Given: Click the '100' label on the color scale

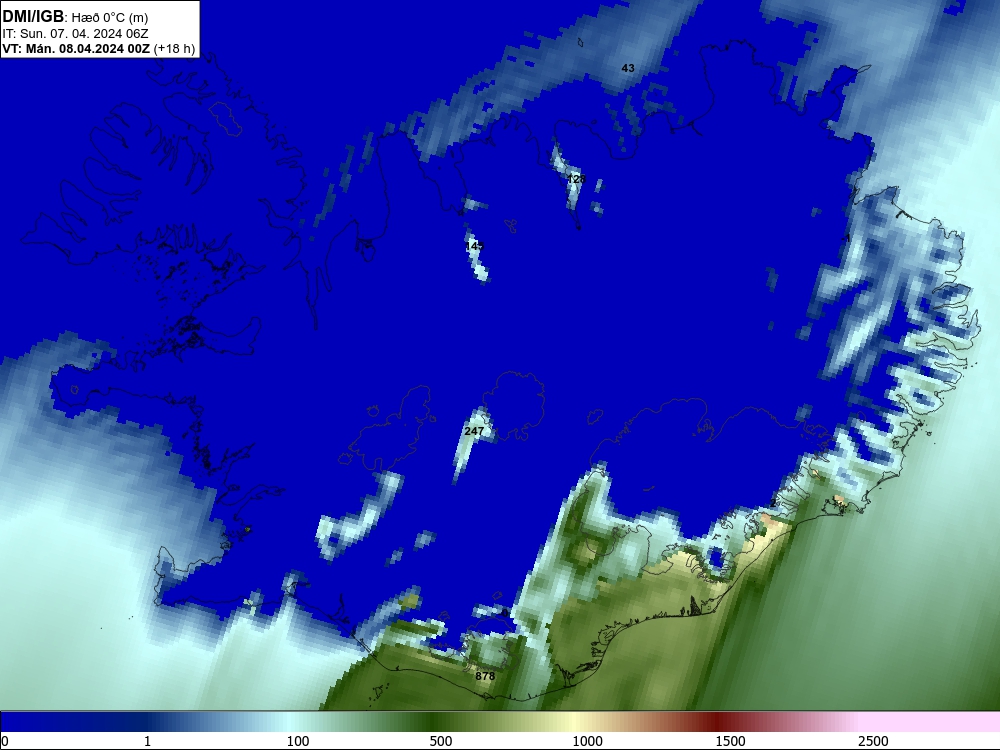Looking at the screenshot, I should (x=298, y=741).
